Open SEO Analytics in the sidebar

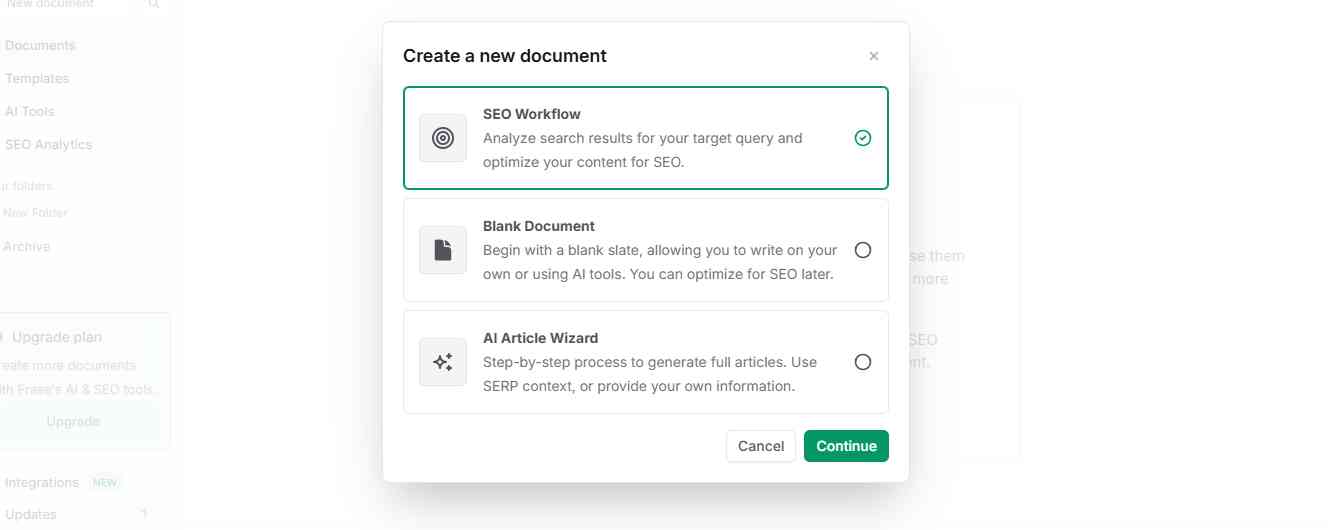pyautogui.click(x=48, y=144)
